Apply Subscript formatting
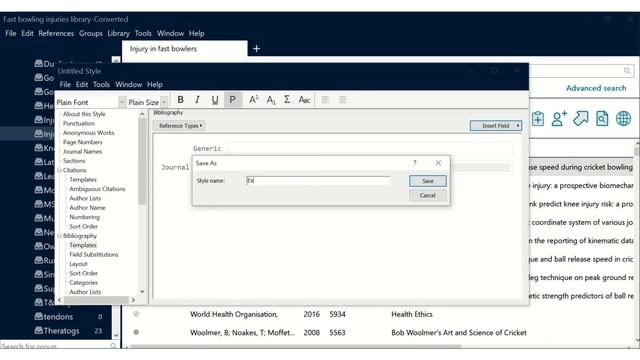640x360 pixels. tap(271, 100)
